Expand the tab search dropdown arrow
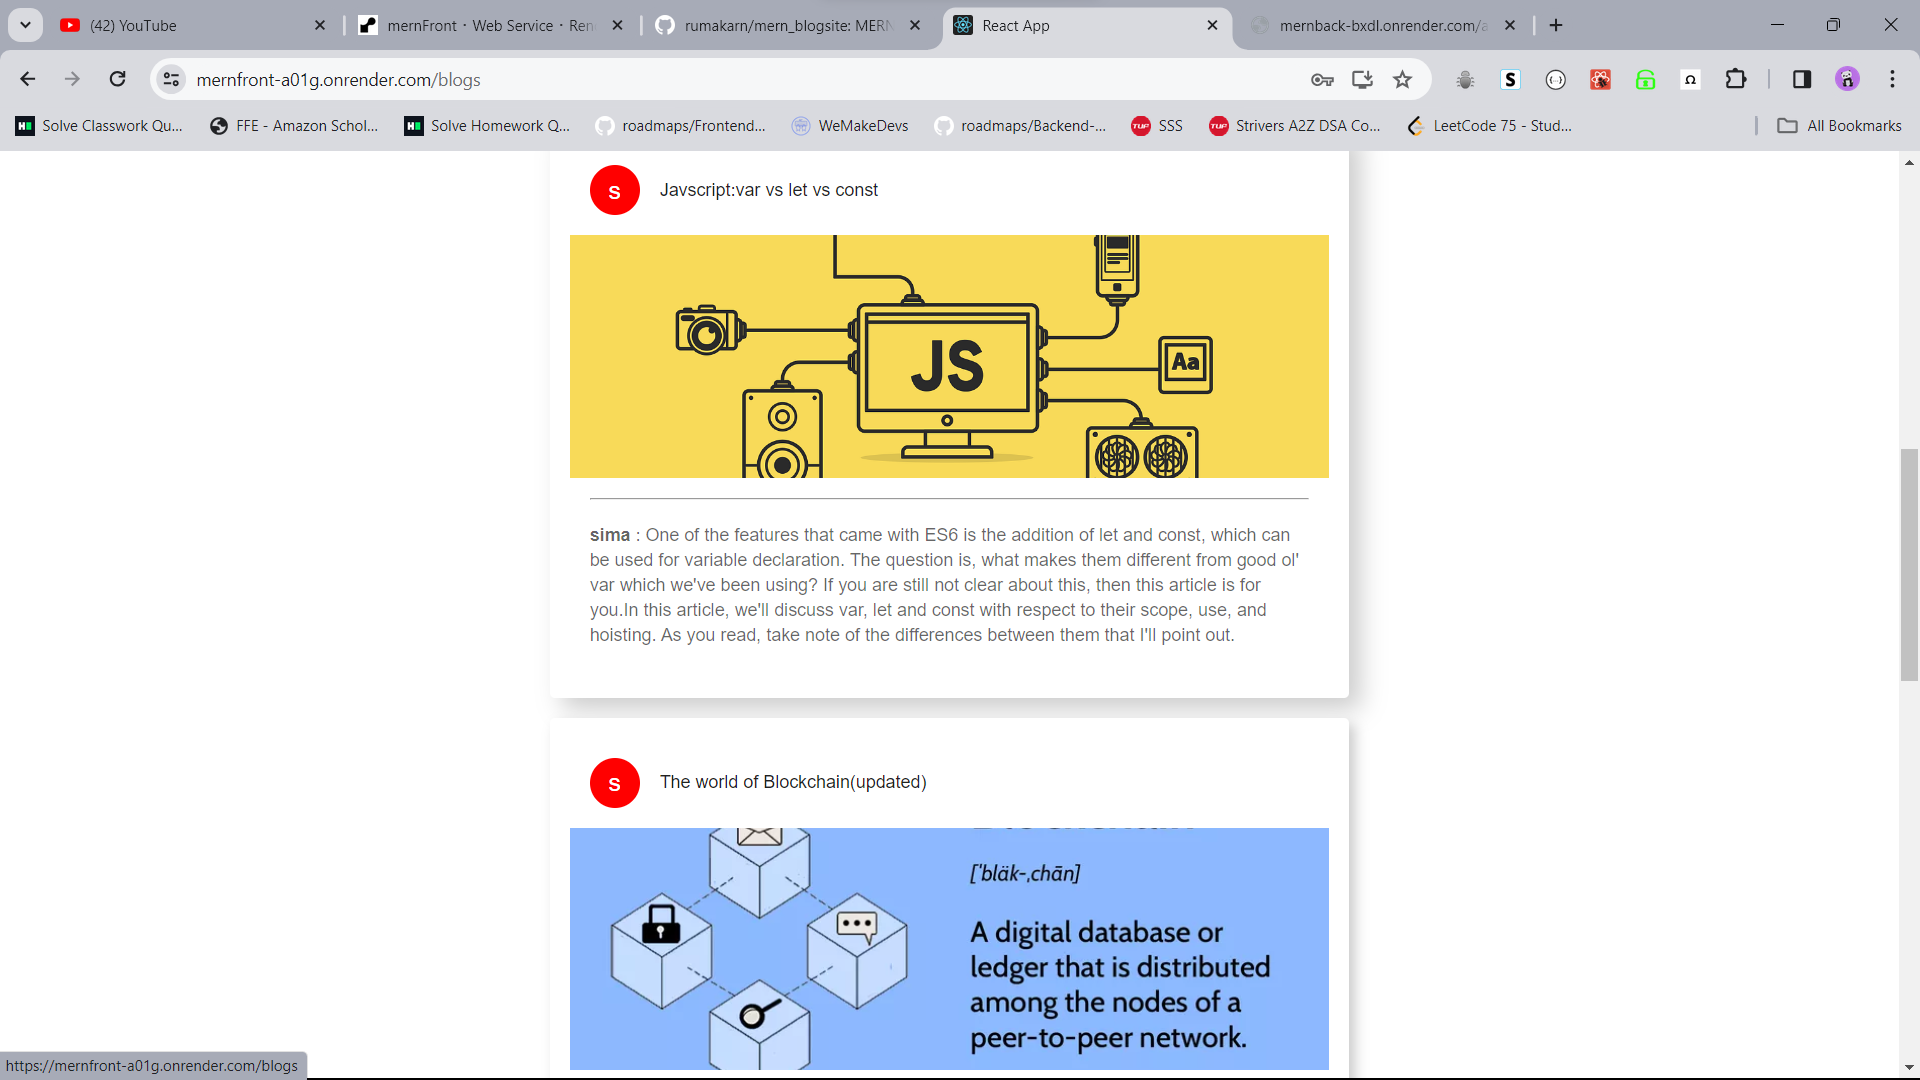The image size is (1920, 1080). click(25, 25)
